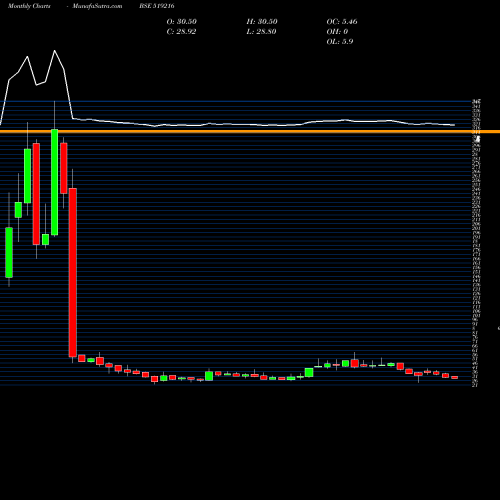Click the high value 'H: 30.50'
500x500 pixels.
(x=262, y=21)
